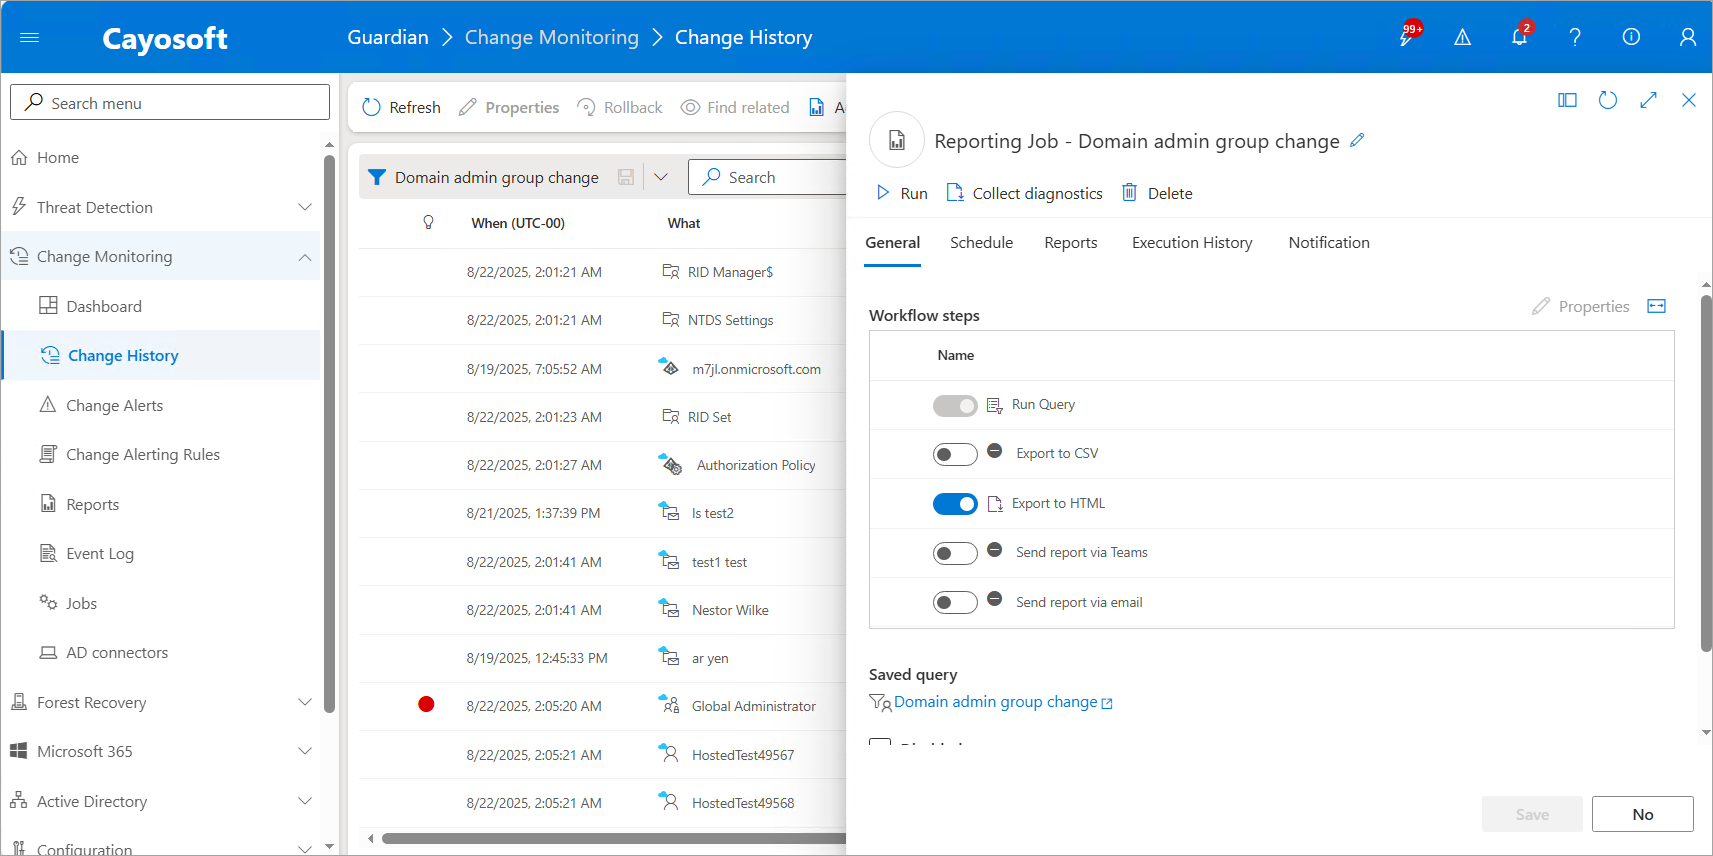Click the Guardian breadcrumb link
The width and height of the screenshot is (1713, 856).
(388, 37)
